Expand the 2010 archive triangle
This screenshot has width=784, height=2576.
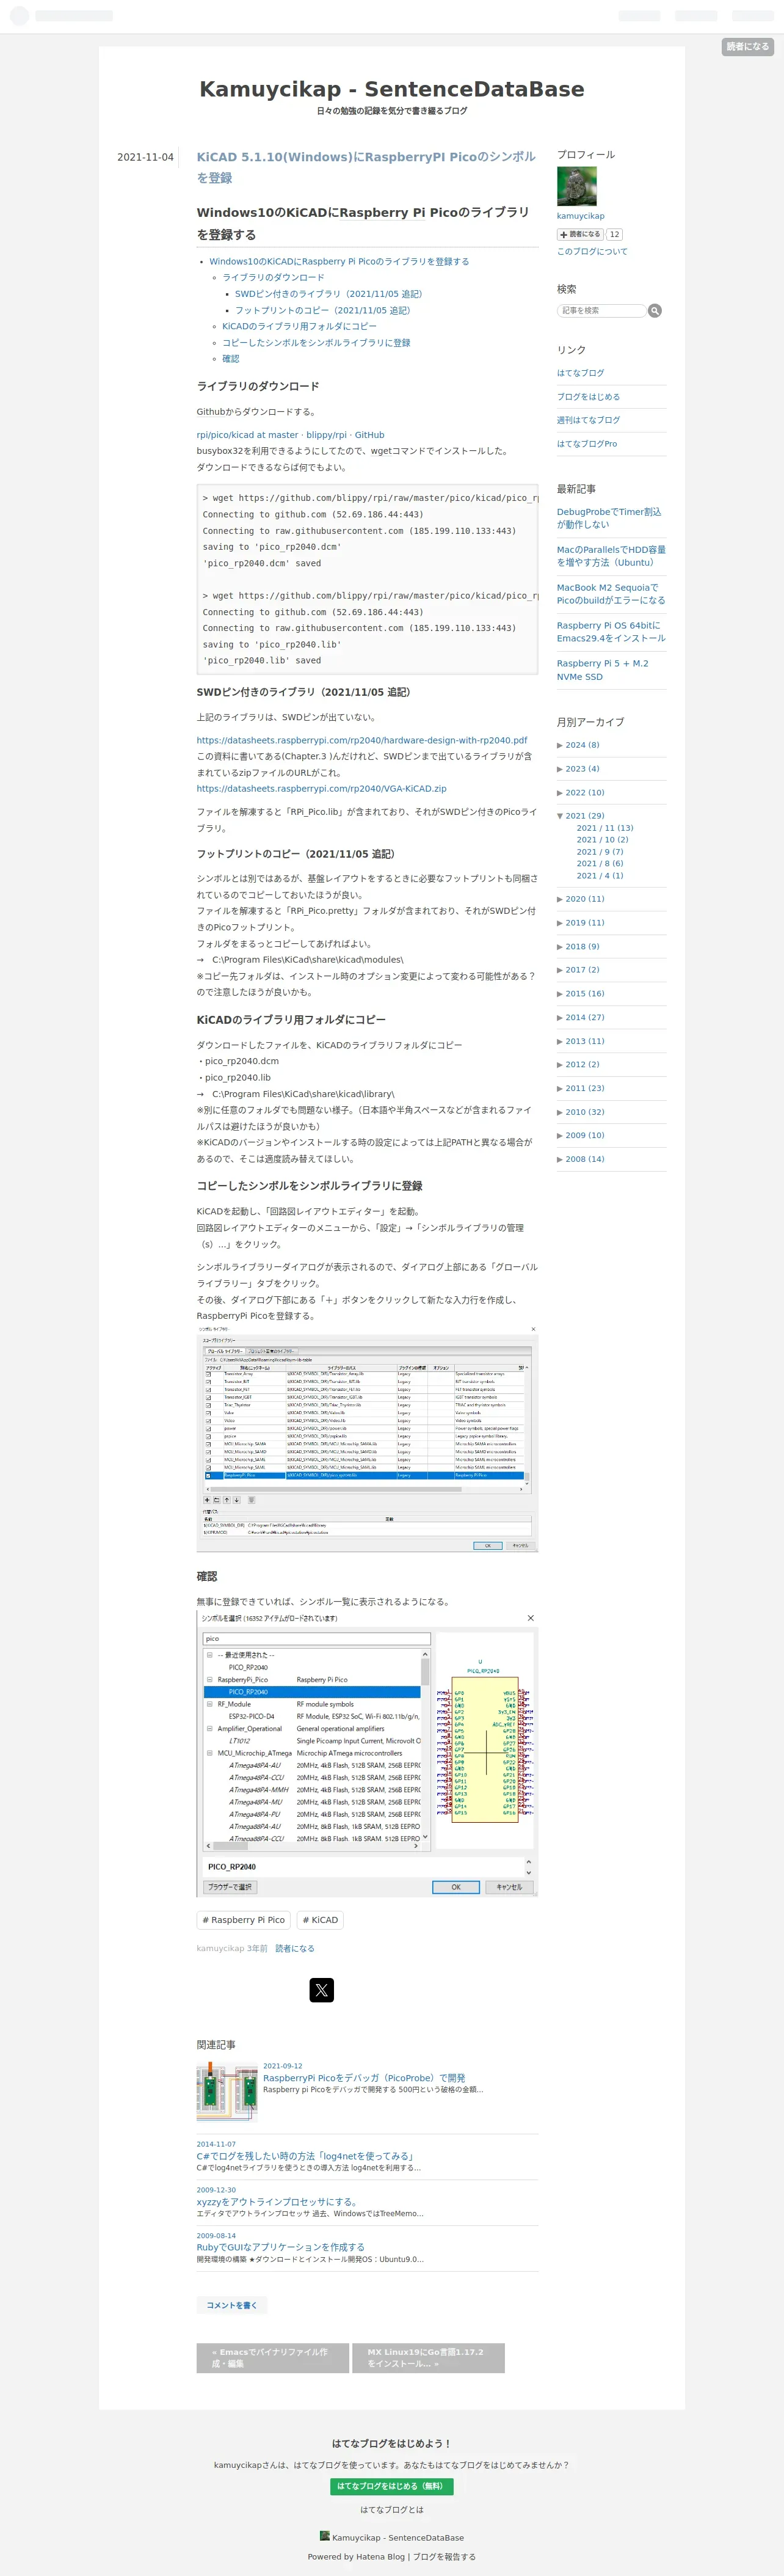[560, 1112]
